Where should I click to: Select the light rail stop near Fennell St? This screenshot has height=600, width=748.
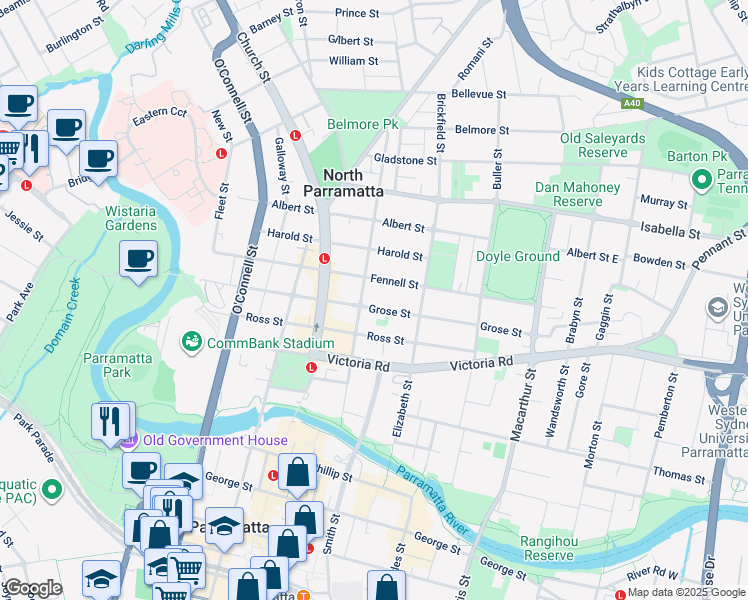coord(324,259)
